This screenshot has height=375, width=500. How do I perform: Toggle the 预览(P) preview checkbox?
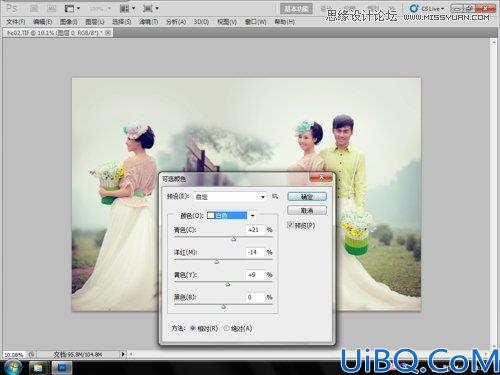click(290, 225)
